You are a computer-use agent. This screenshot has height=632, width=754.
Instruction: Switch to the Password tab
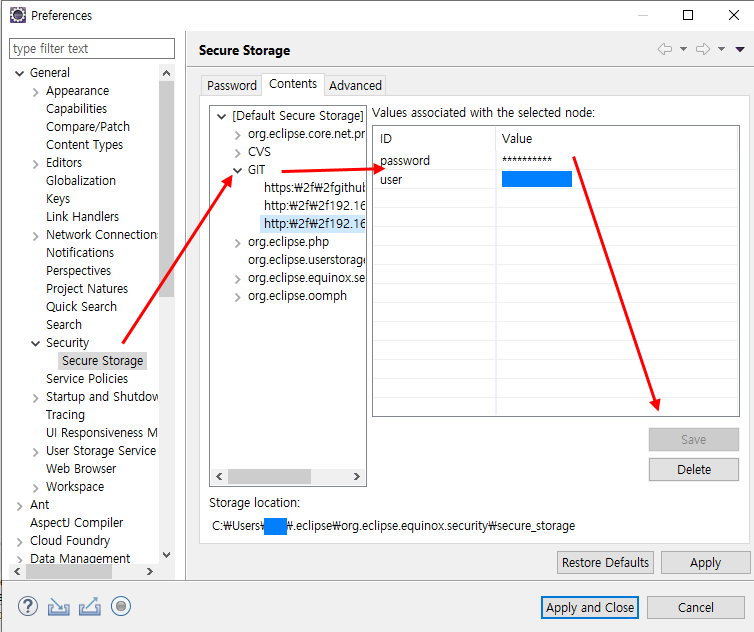(232, 86)
